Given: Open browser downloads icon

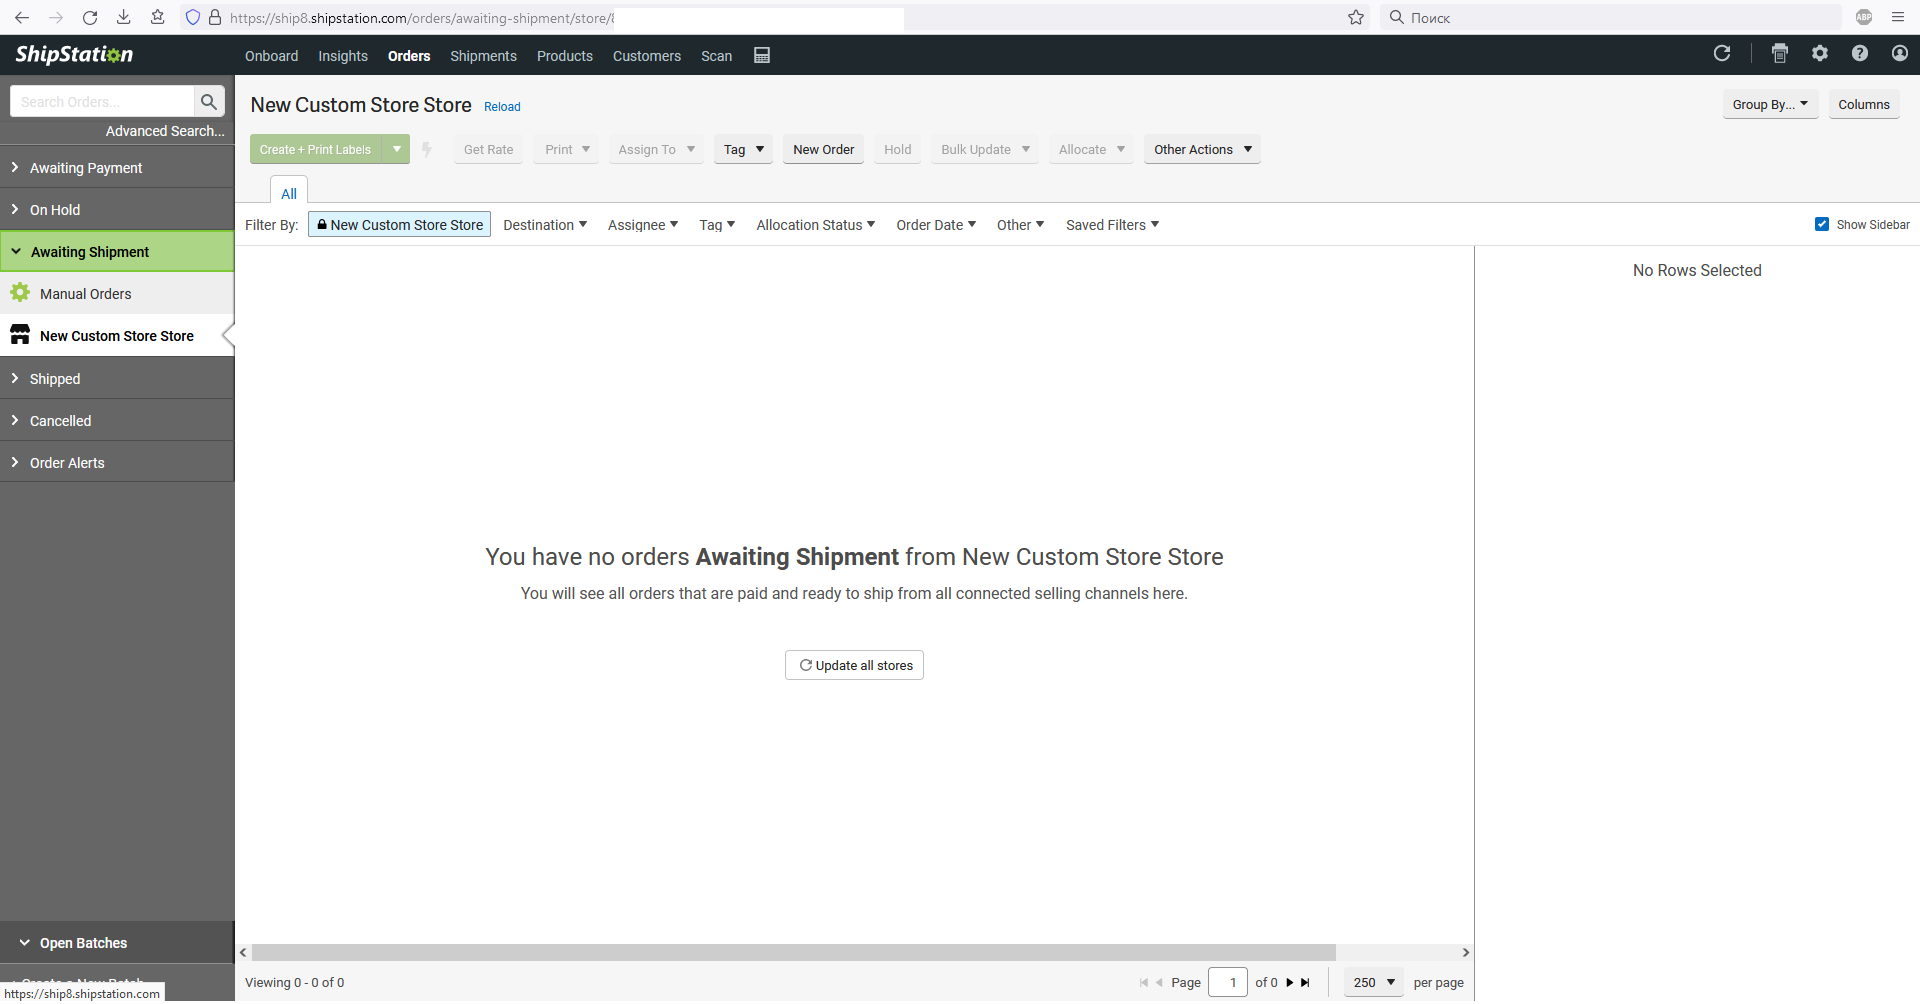Looking at the screenshot, I should pos(124,17).
